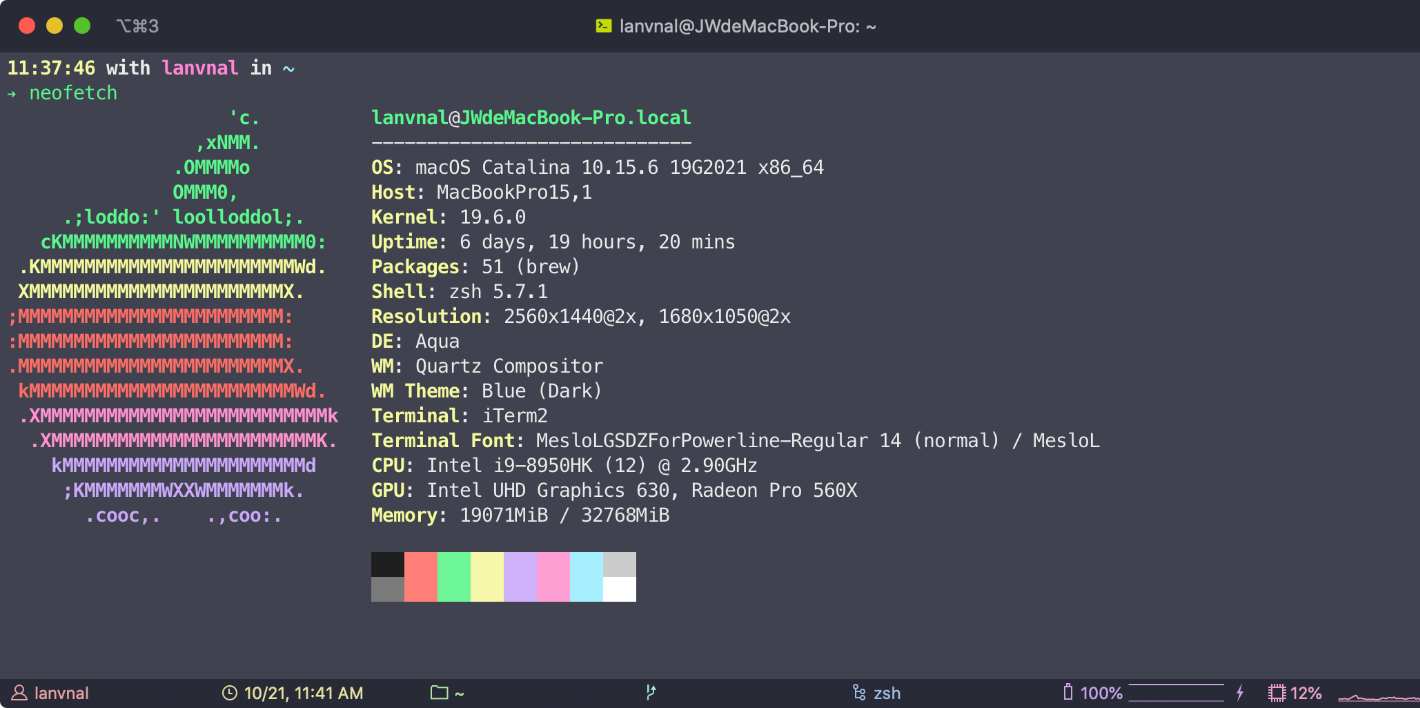Click the light cyan color swatch
The height and width of the screenshot is (708, 1420).
click(586, 577)
